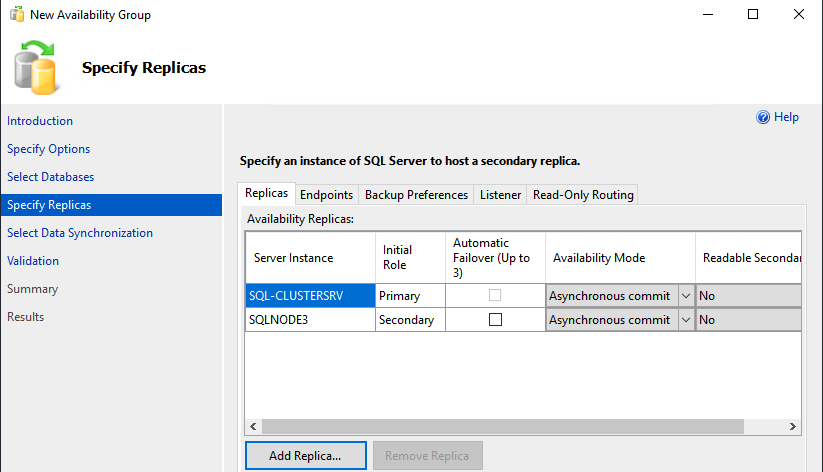Click the Remove Replica button
The width and height of the screenshot is (823, 472).
pyautogui.click(x=427, y=456)
